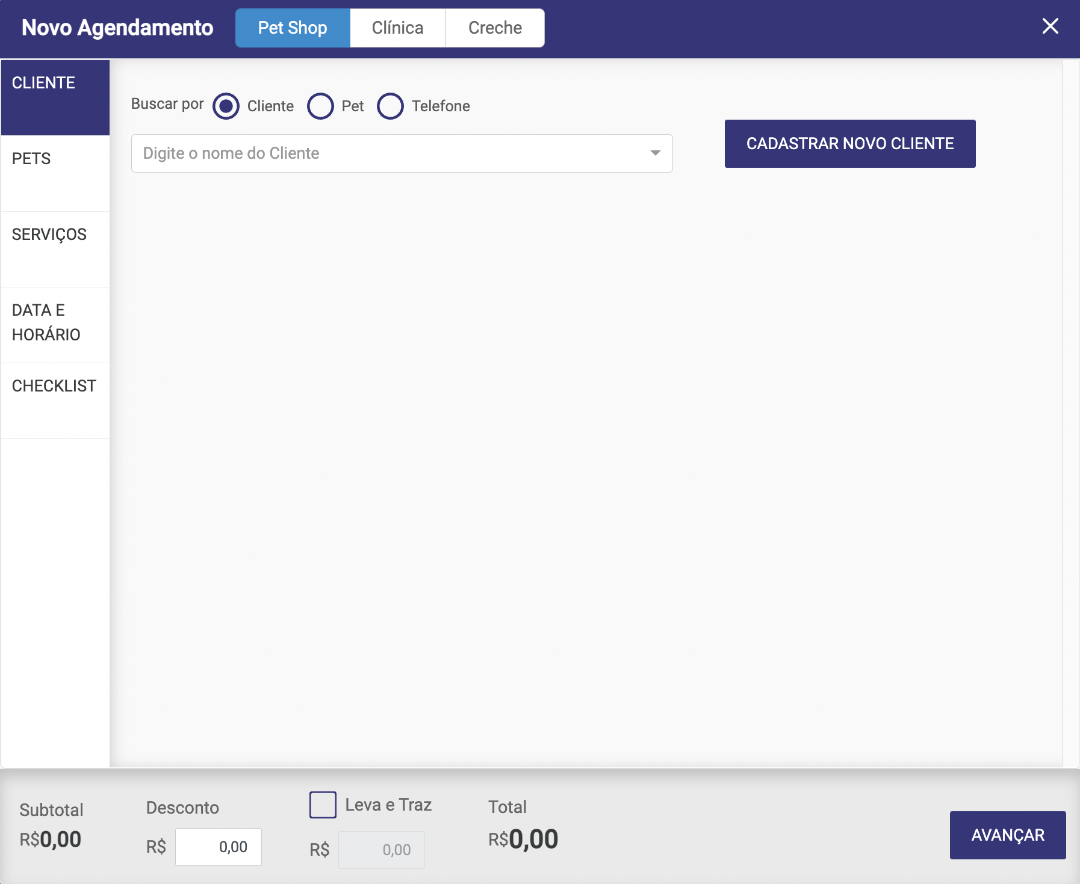Select the Cliente radio button
Screen dimensions: 1080x884
(226, 106)
